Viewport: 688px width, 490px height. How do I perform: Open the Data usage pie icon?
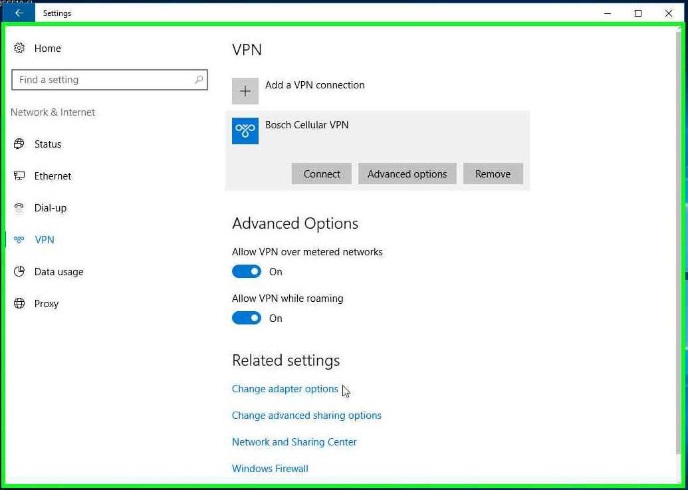(x=19, y=272)
